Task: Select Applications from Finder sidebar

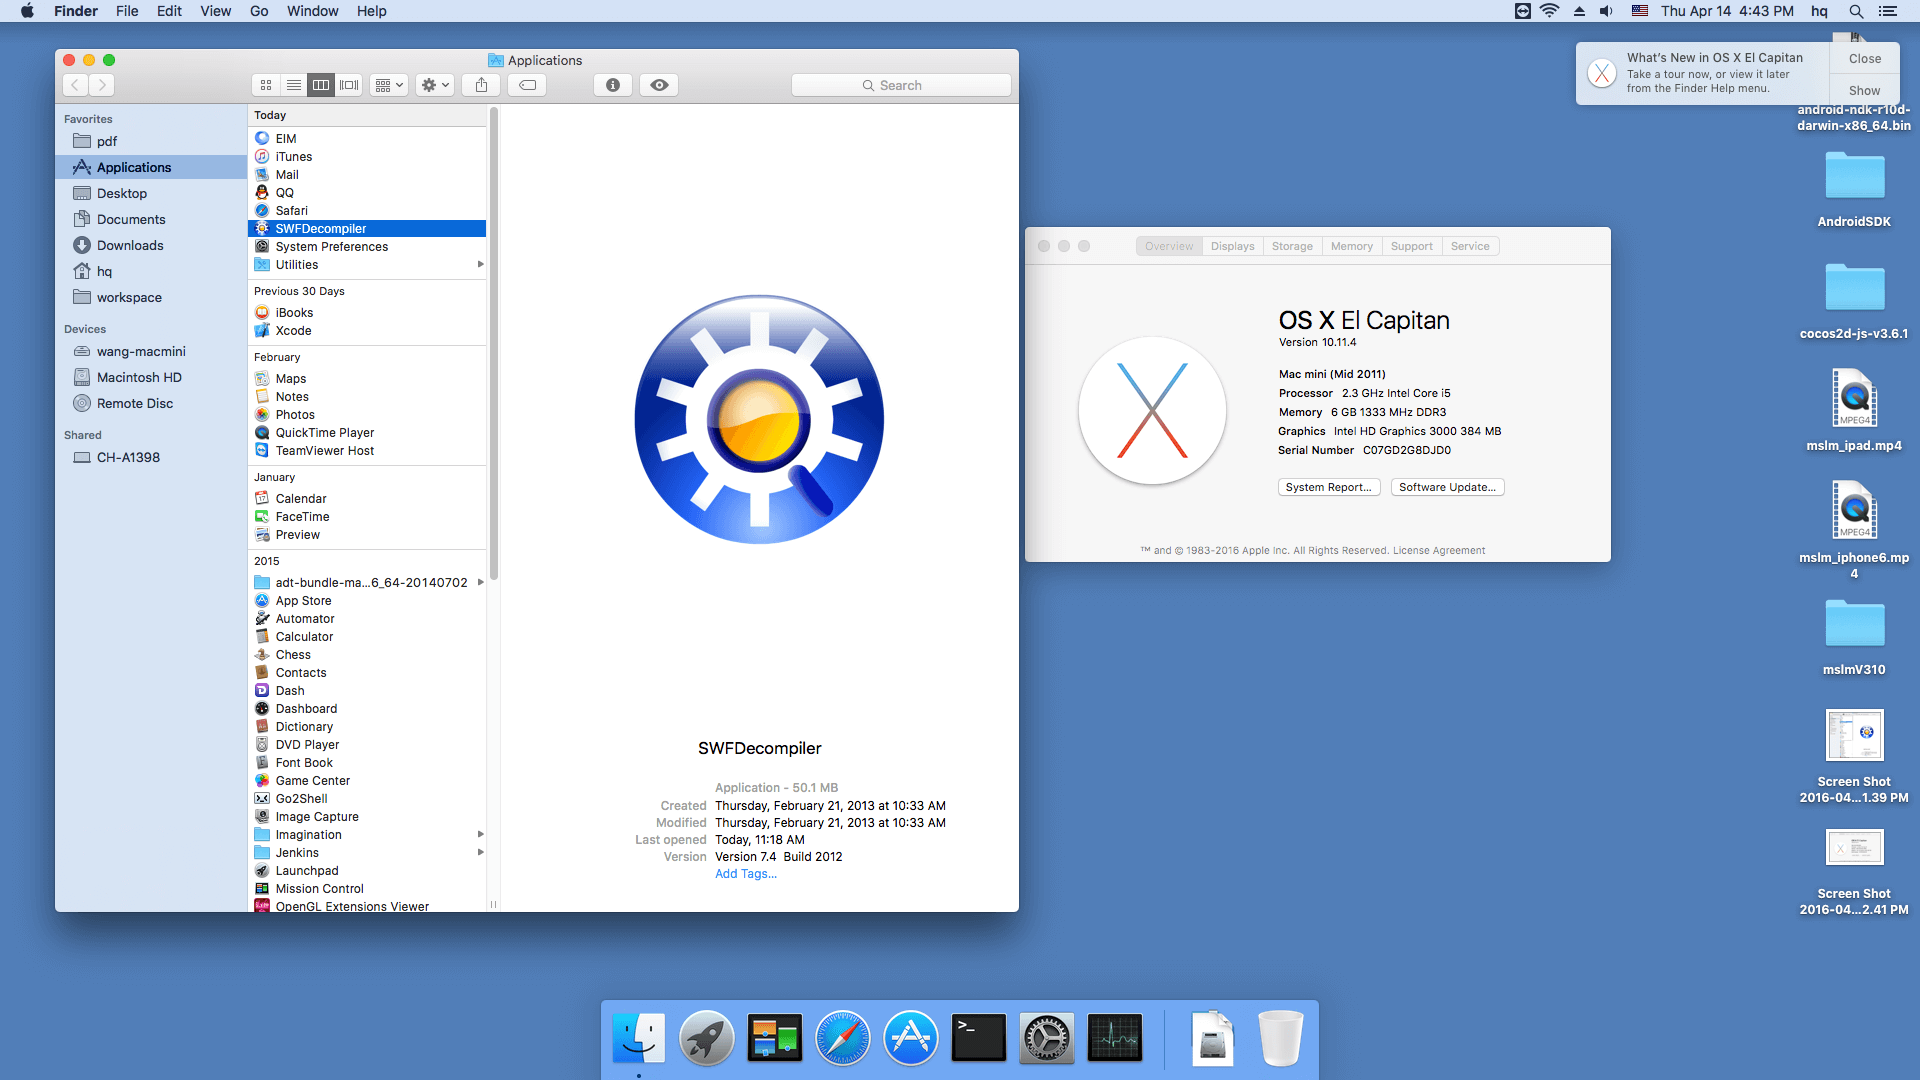Action: point(133,166)
